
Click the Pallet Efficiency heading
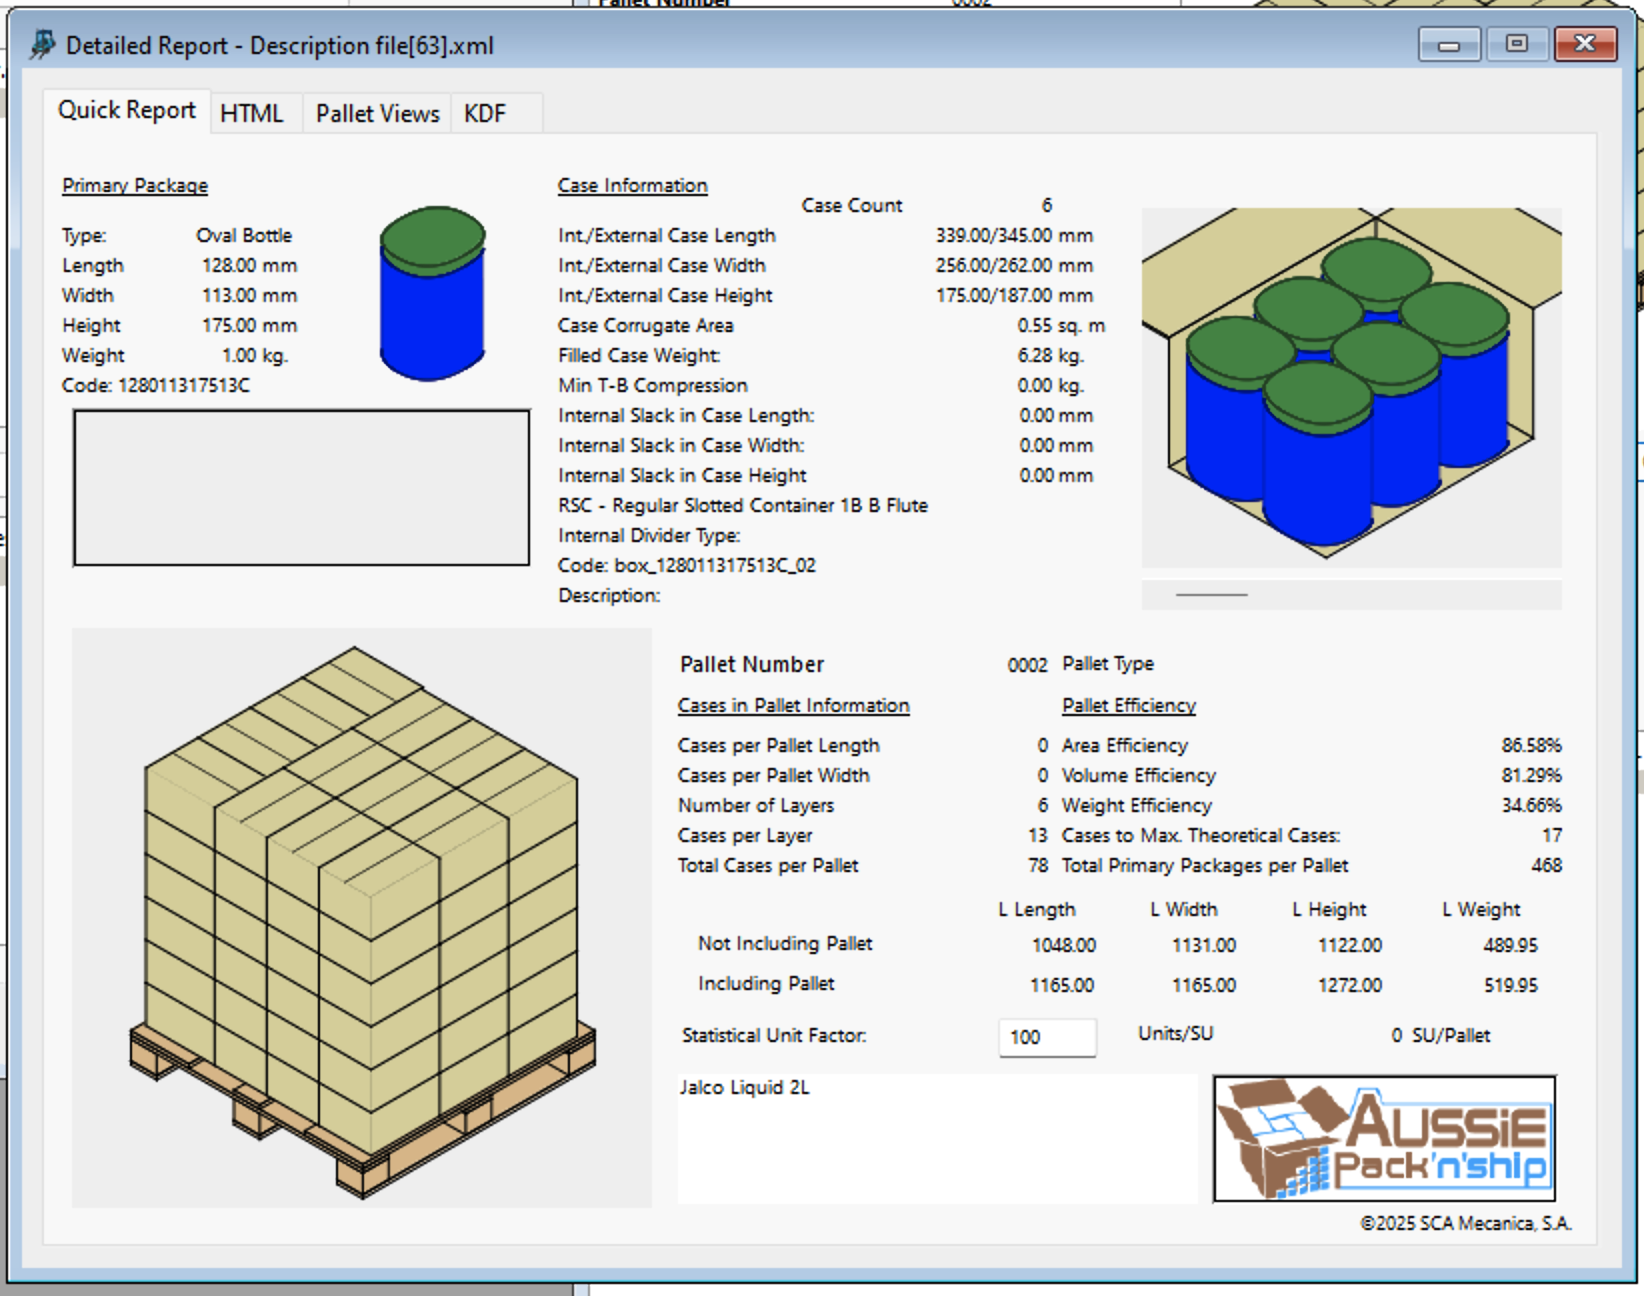[x=1128, y=705]
